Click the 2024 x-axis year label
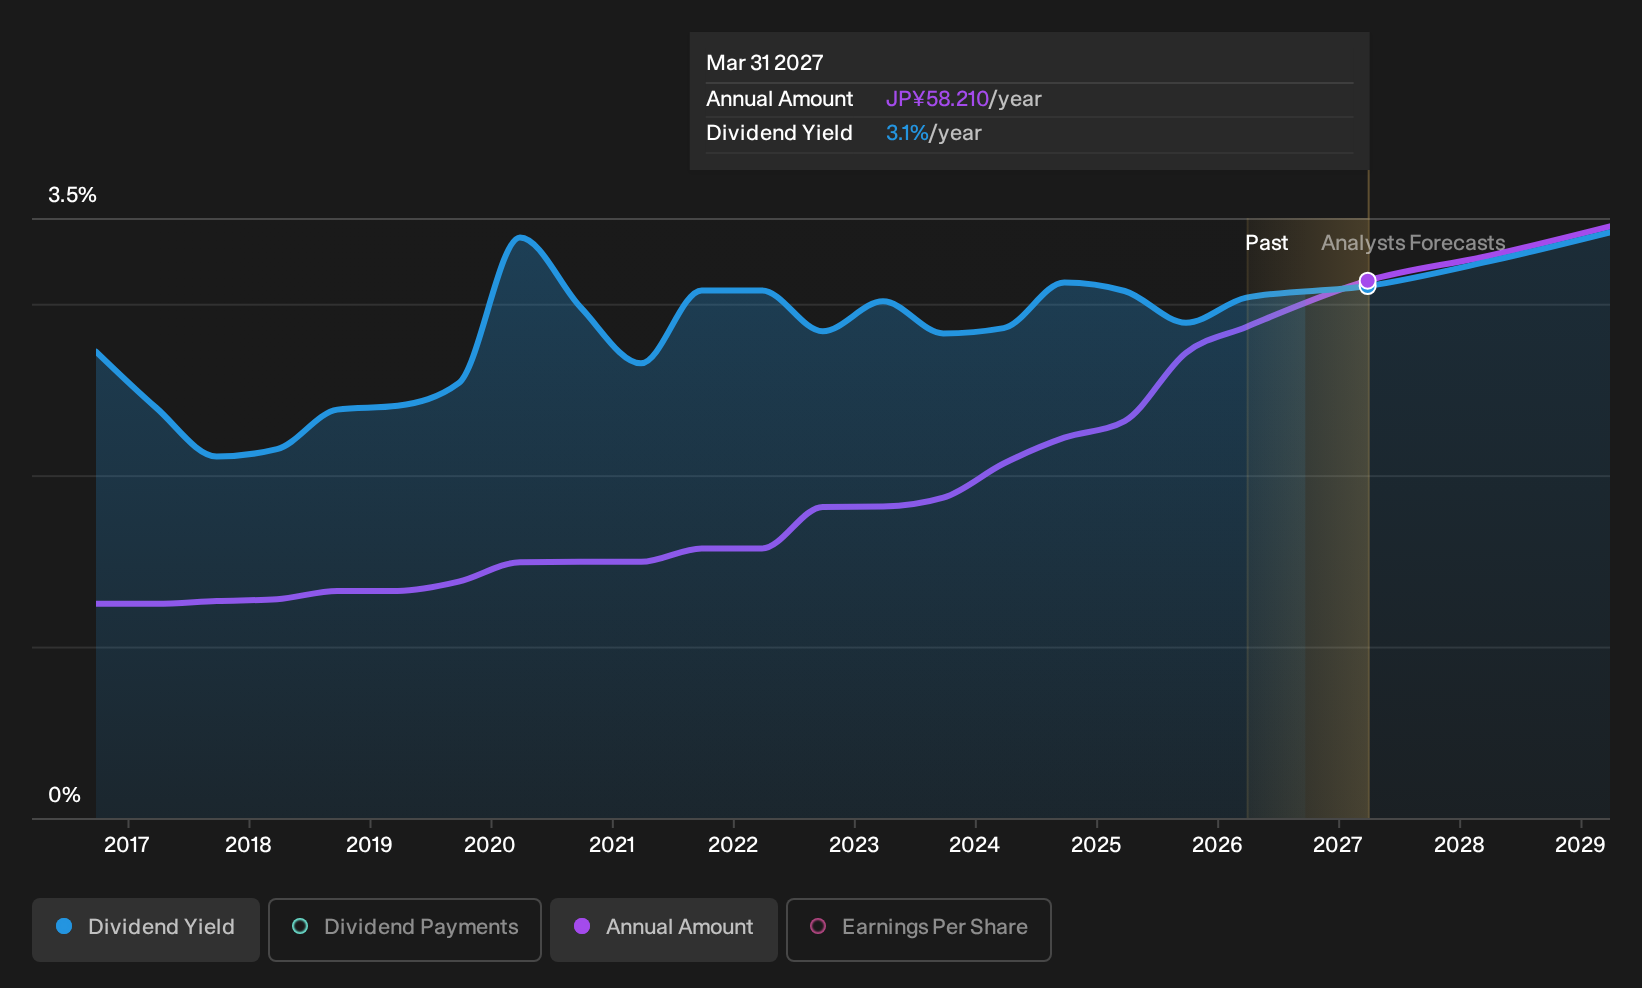Viewport: 1642px width, 988px height. point(974,845)
